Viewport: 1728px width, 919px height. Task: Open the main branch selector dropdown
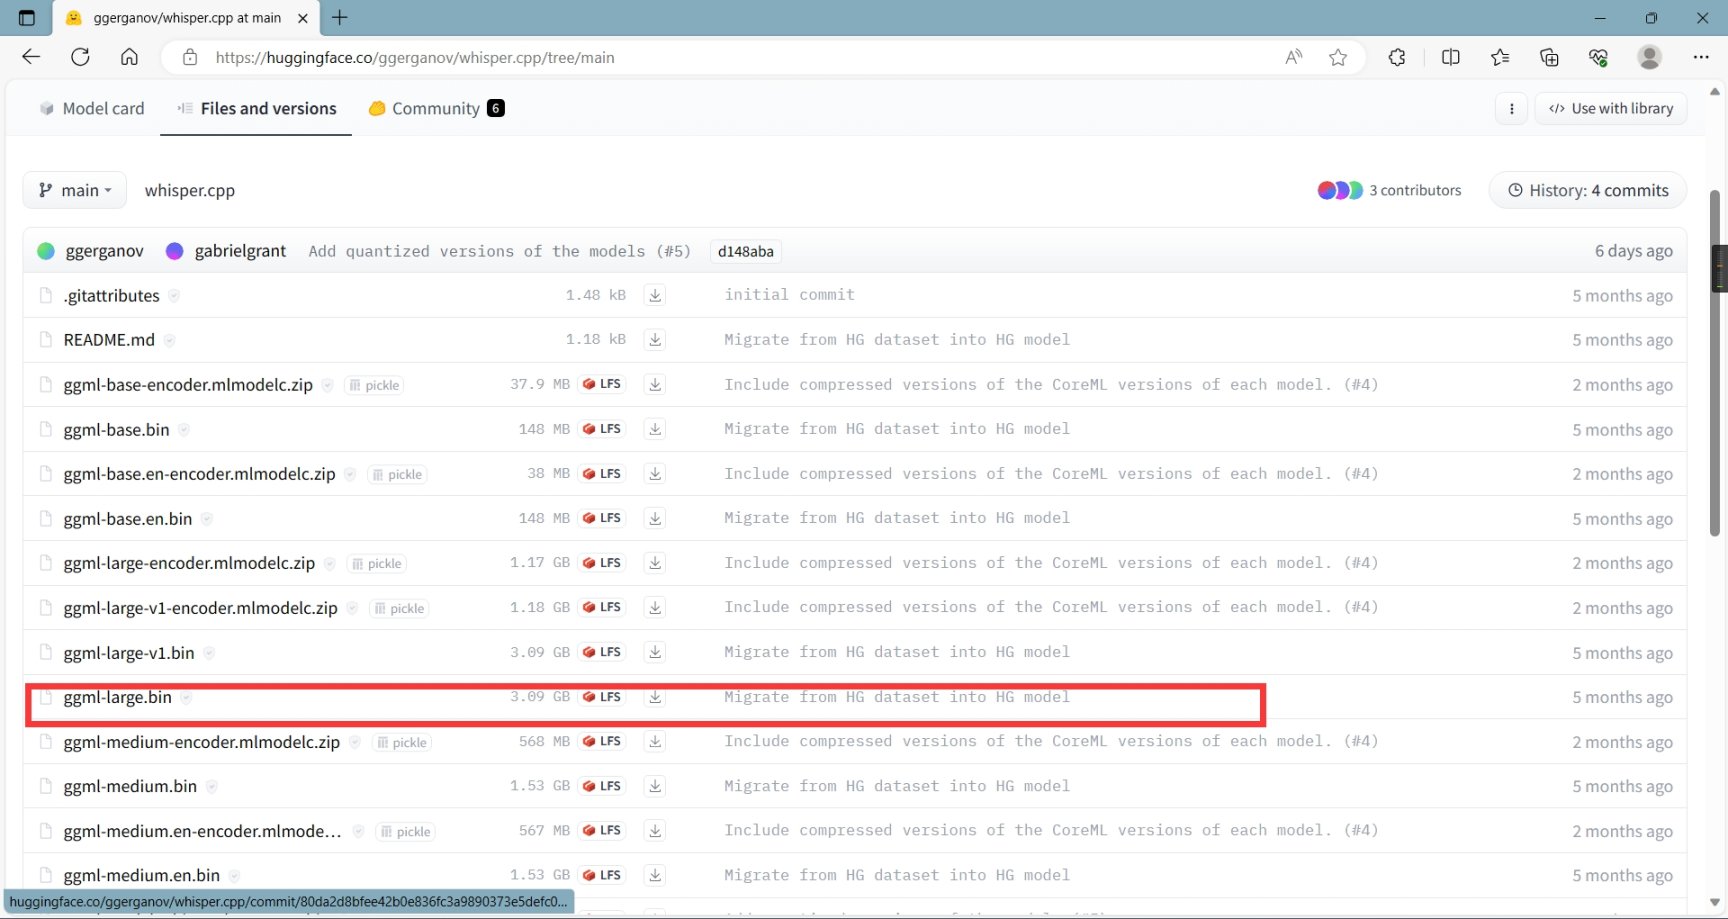75,190
